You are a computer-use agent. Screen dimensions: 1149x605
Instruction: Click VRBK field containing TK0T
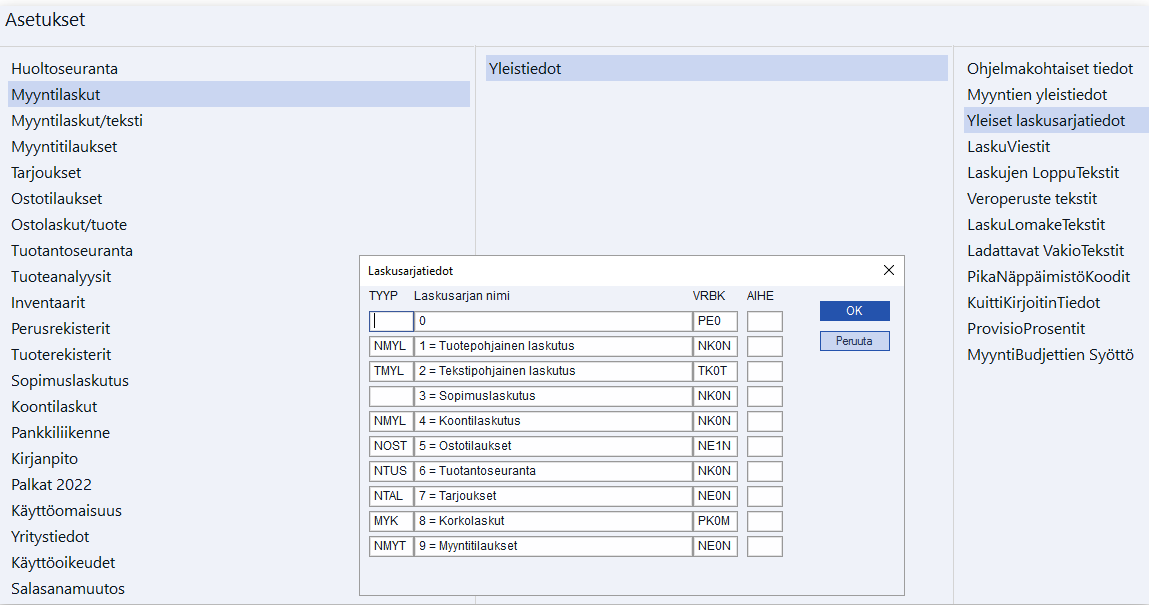pyautogui.click(x=715, y=371)
